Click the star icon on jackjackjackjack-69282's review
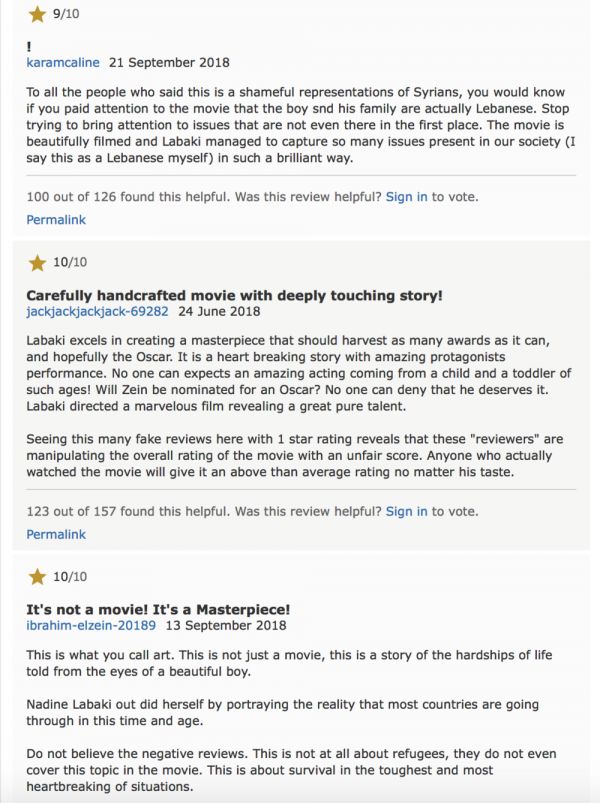The width and height of the screenshot is (600, 803). [x=37, y=263]
